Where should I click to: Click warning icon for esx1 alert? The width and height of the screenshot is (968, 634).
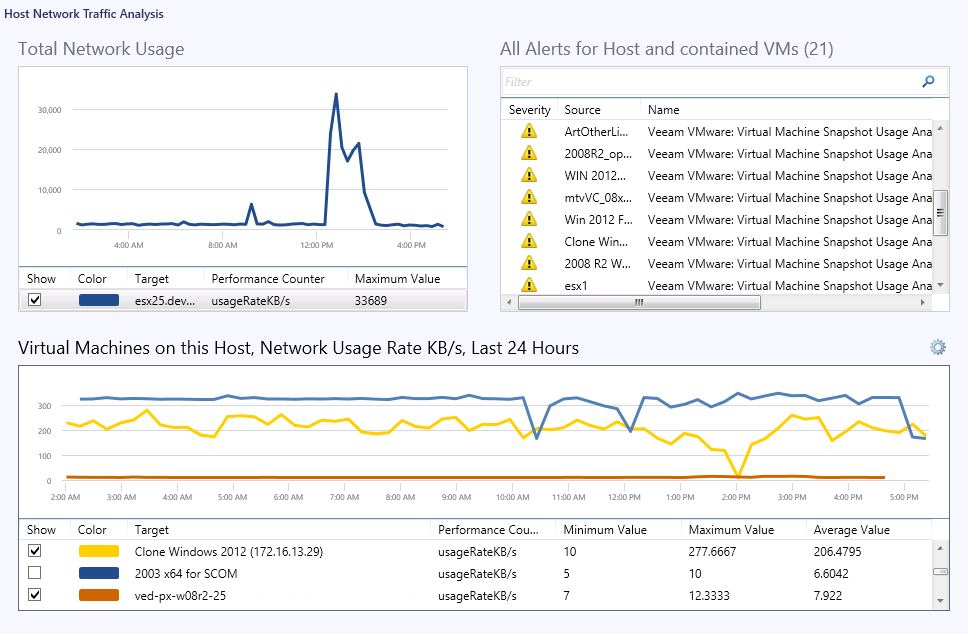click(529, 285)
